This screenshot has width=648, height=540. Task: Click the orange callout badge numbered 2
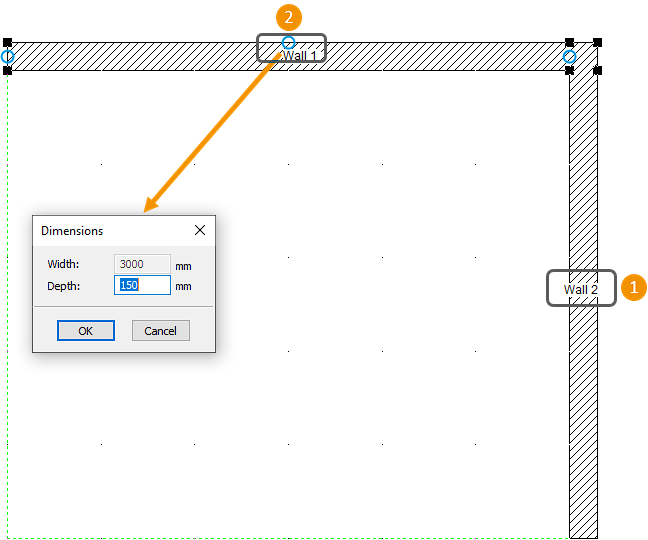(x=288, y=17)
